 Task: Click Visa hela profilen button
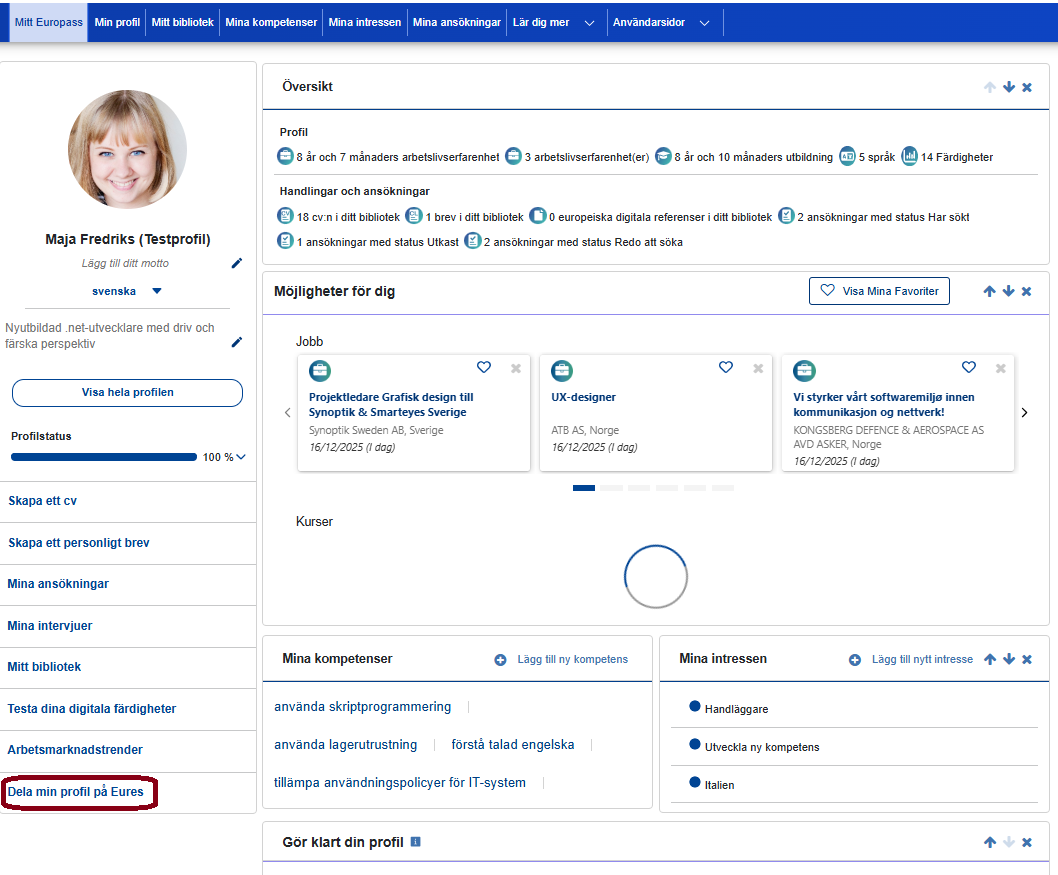pyautogui.click(x=127, y=393)
